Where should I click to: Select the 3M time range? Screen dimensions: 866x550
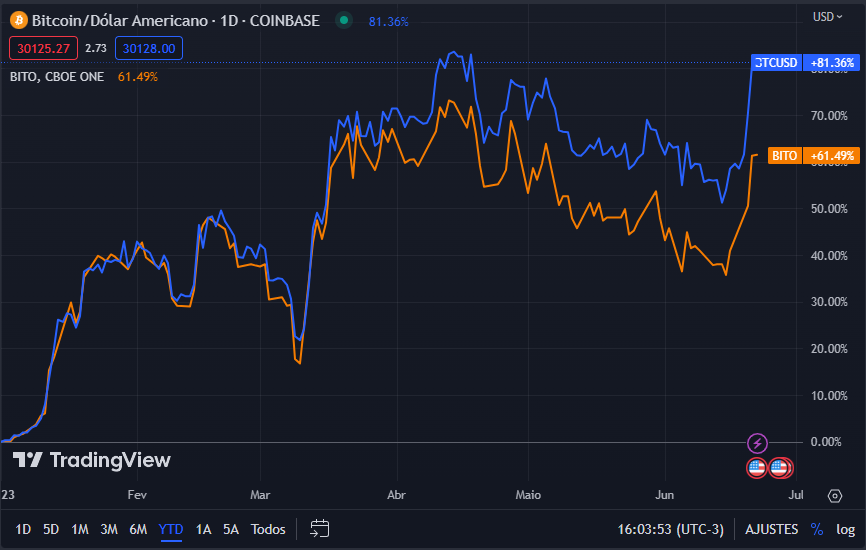point(109,529)
